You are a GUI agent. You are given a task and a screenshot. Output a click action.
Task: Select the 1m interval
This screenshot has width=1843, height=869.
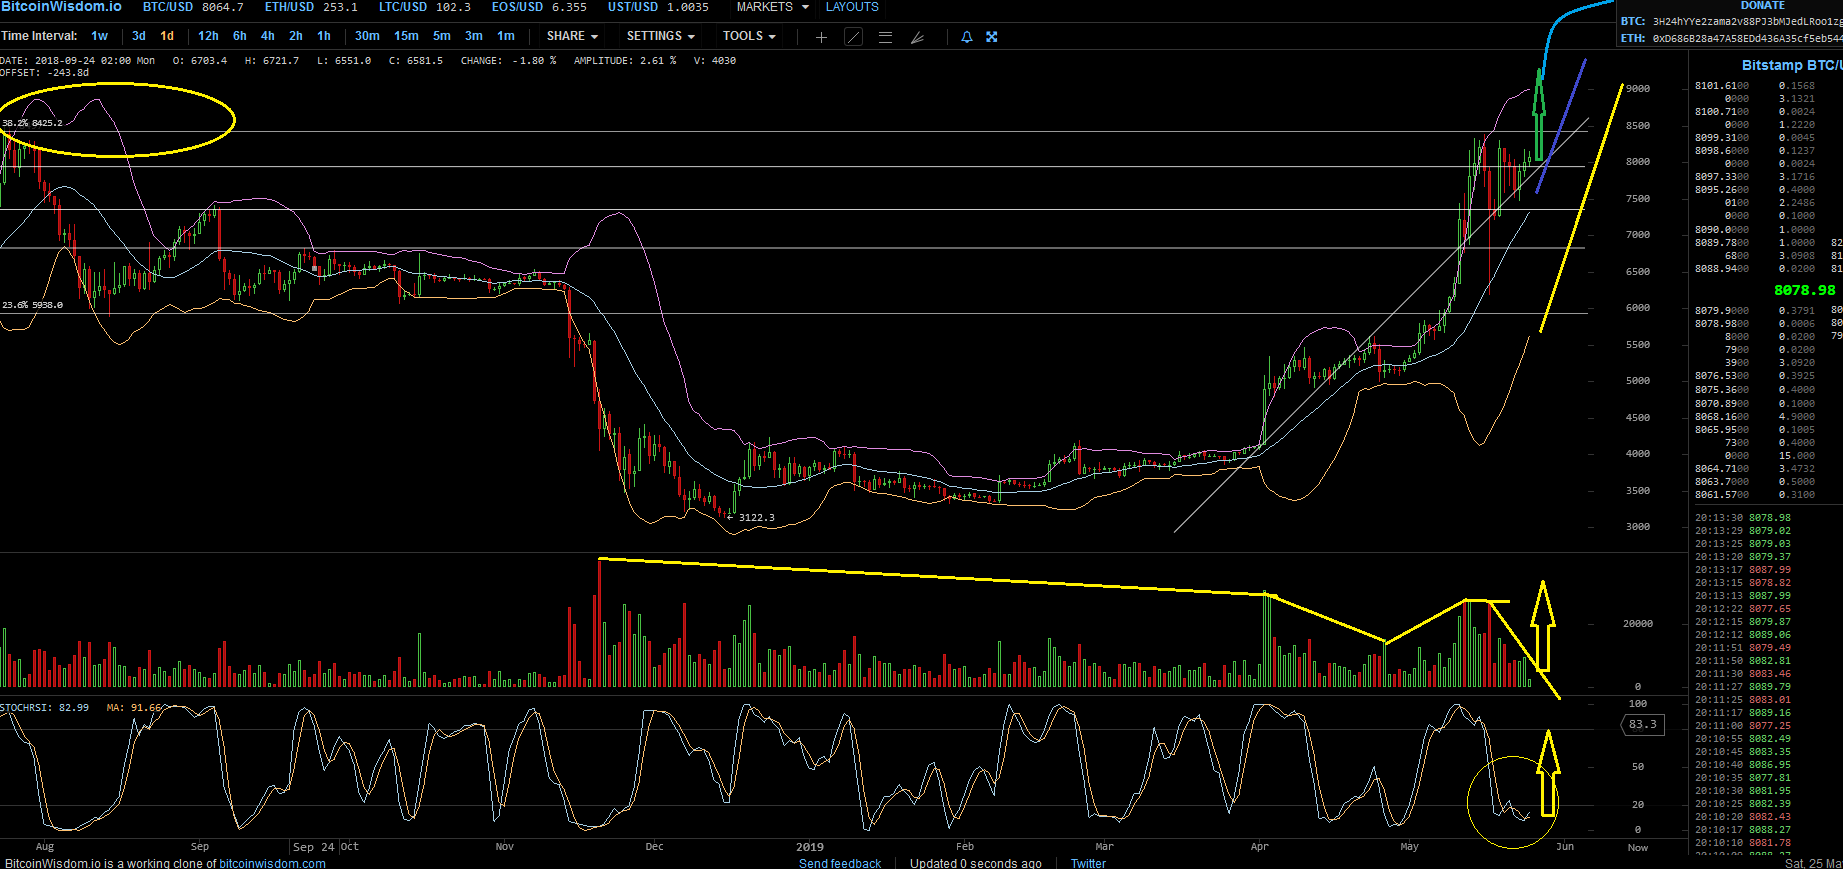506,36
